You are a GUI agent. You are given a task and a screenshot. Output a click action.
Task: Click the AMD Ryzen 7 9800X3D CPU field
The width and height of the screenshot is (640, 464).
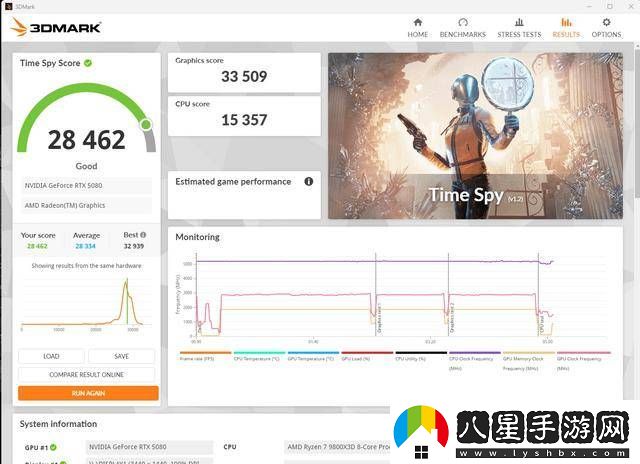337,447
